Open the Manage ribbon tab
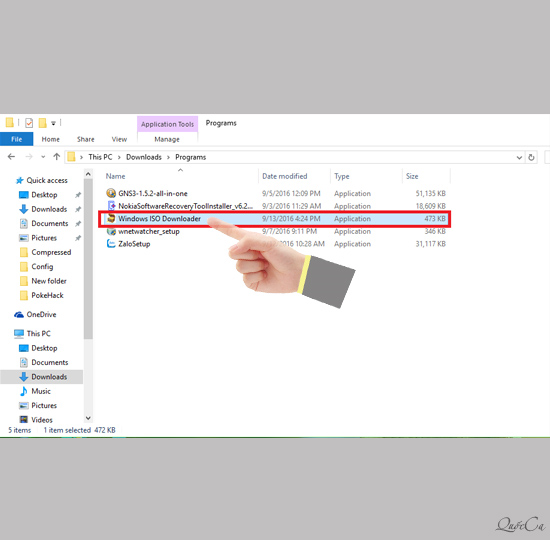This screenshot has width=550, height=540. point(167,139)
